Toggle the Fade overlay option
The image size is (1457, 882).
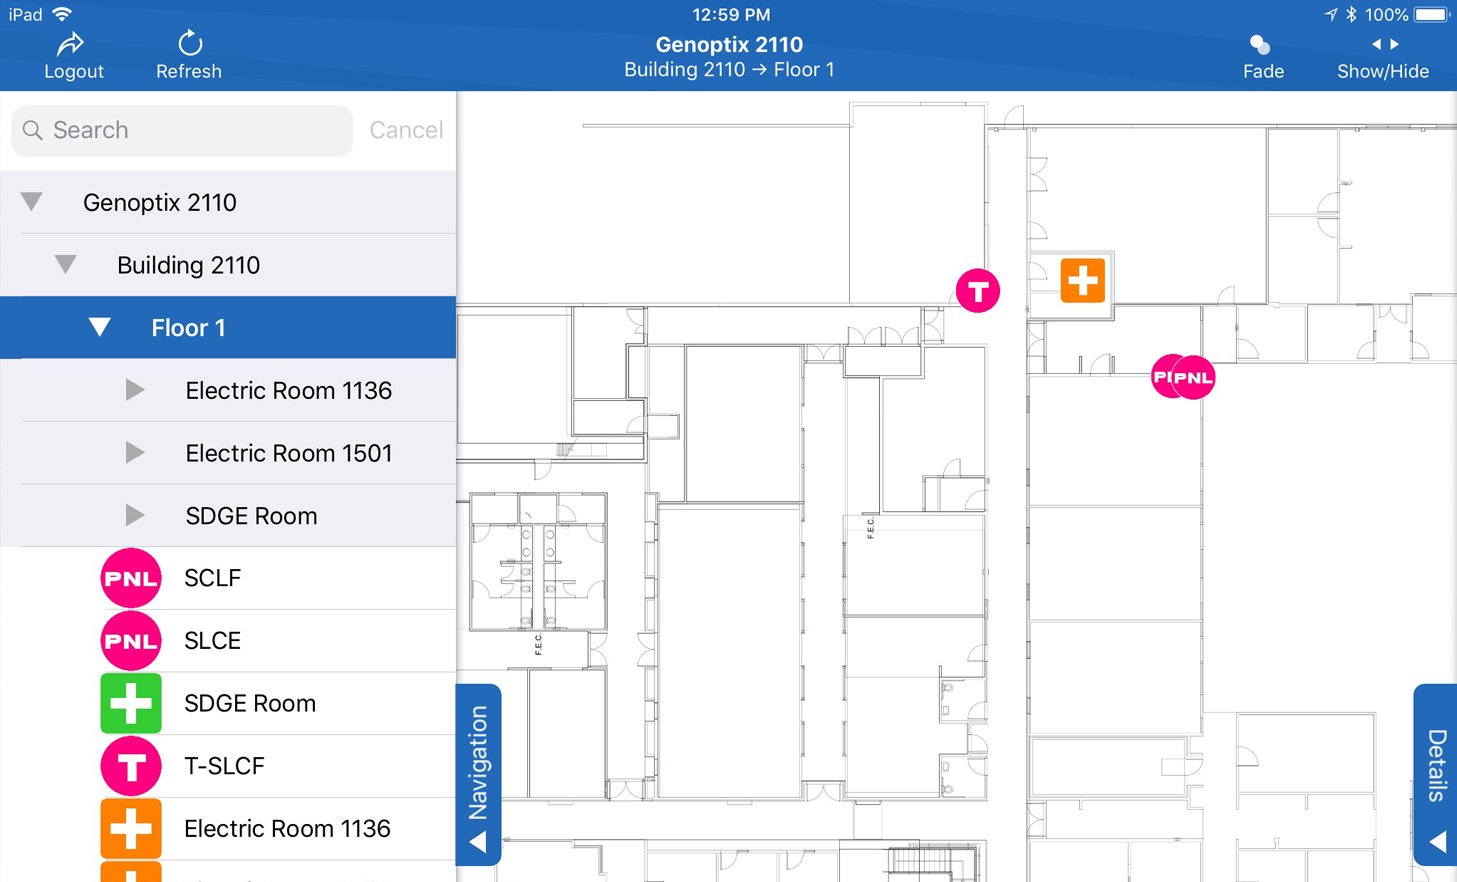tap(1262, 56)
